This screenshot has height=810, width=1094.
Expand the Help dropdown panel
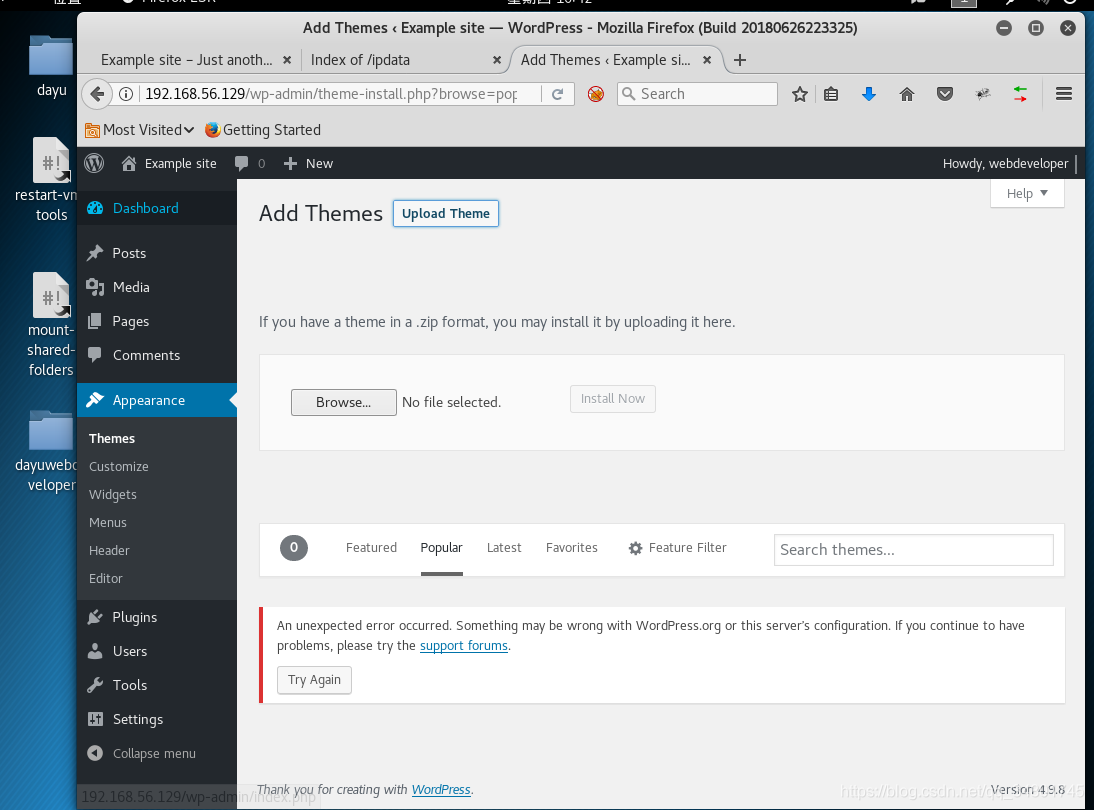coord(1027,193)
